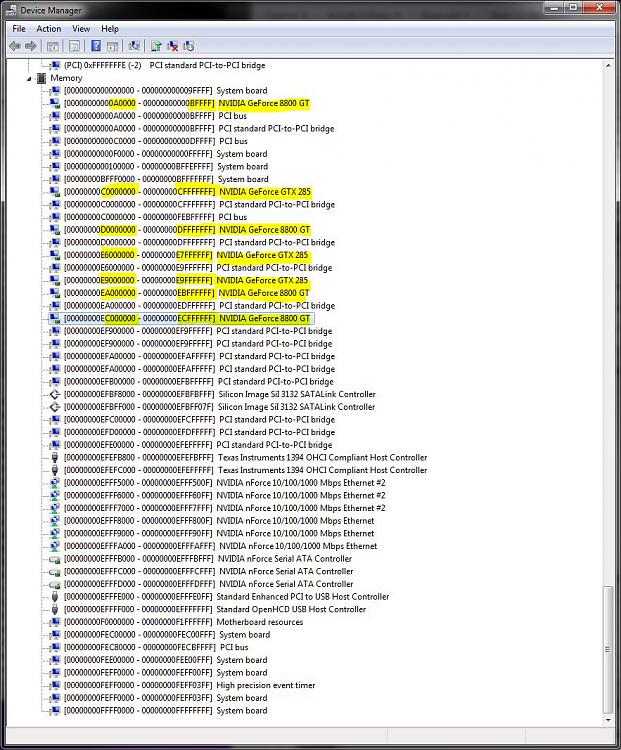Select GeForce GTX 285 at 00000000E6000000
Screen dimensions: 621x750
tap(186, 255)
